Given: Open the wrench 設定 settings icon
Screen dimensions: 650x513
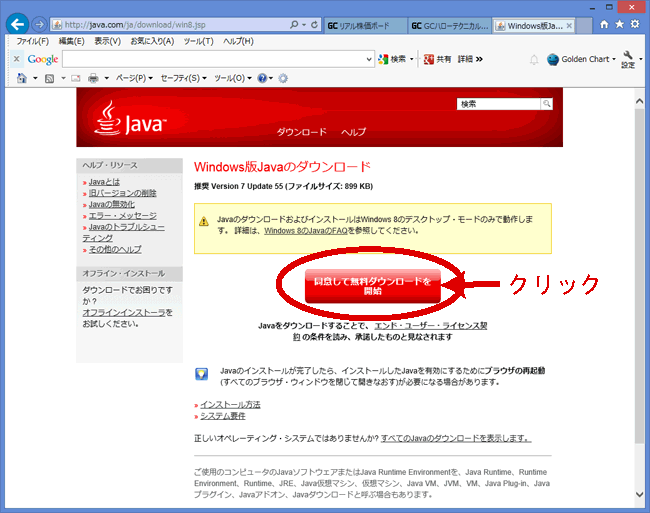Looking at the screenshot, I should tap(628, 59).
